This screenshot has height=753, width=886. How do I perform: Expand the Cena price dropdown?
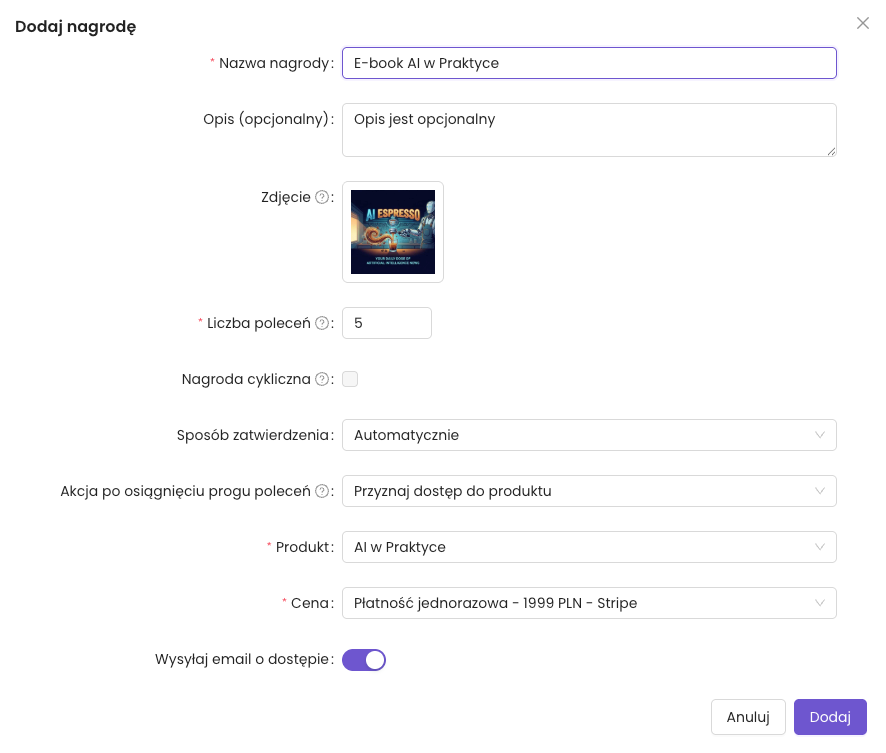pos(588,603)
